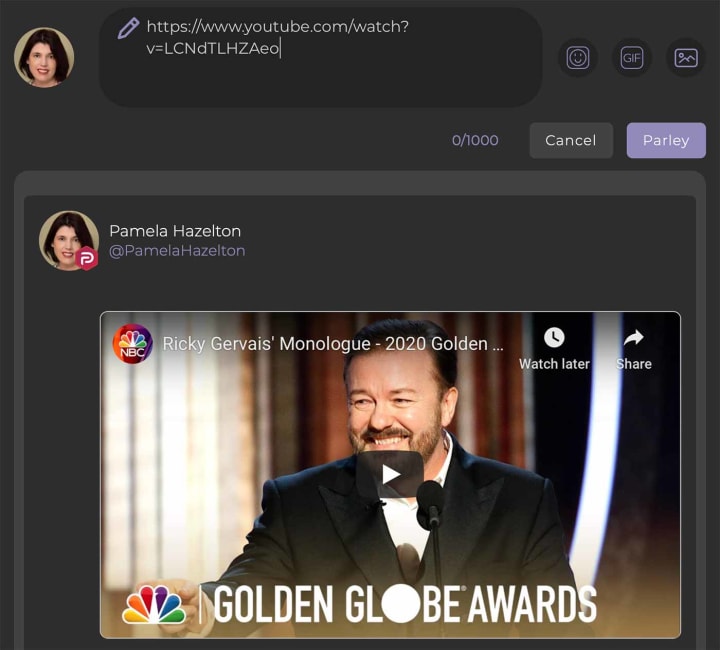Click the Pamela Hazelton display name
This screenshot has height=650, width=720.
[175, 231]
